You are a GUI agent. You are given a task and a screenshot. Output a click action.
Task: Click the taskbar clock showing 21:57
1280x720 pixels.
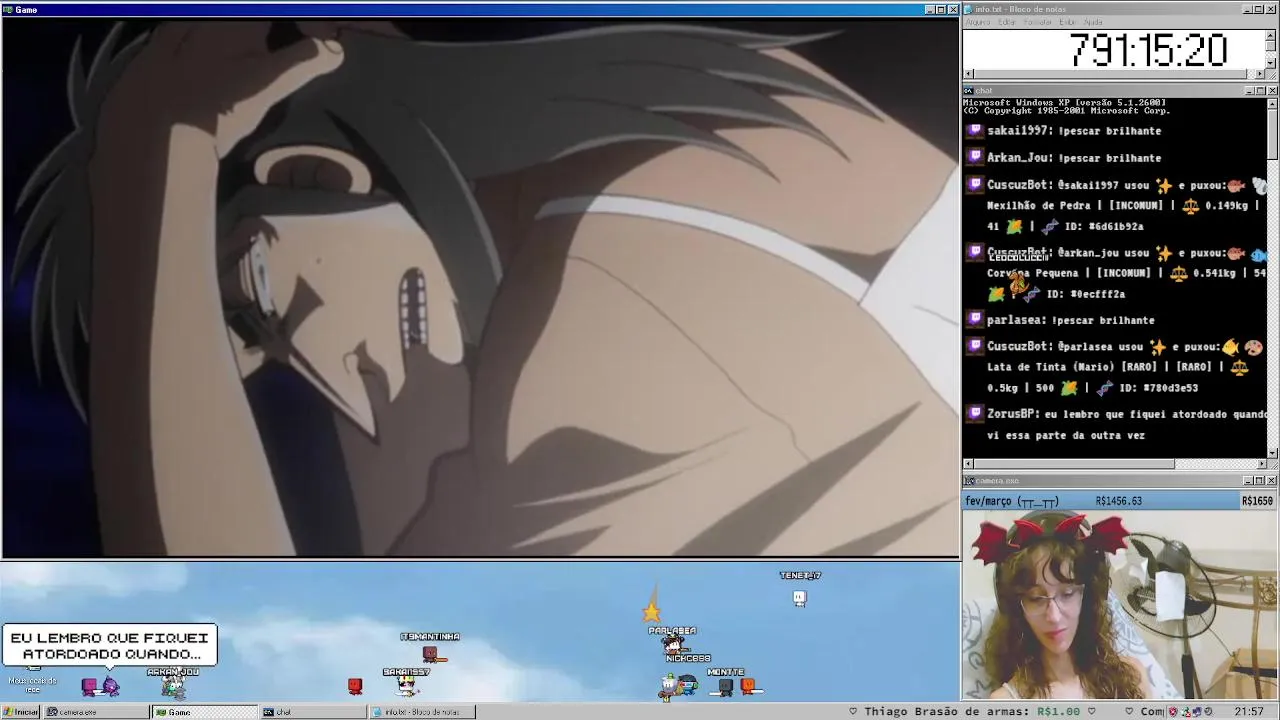pos(1249,712)
